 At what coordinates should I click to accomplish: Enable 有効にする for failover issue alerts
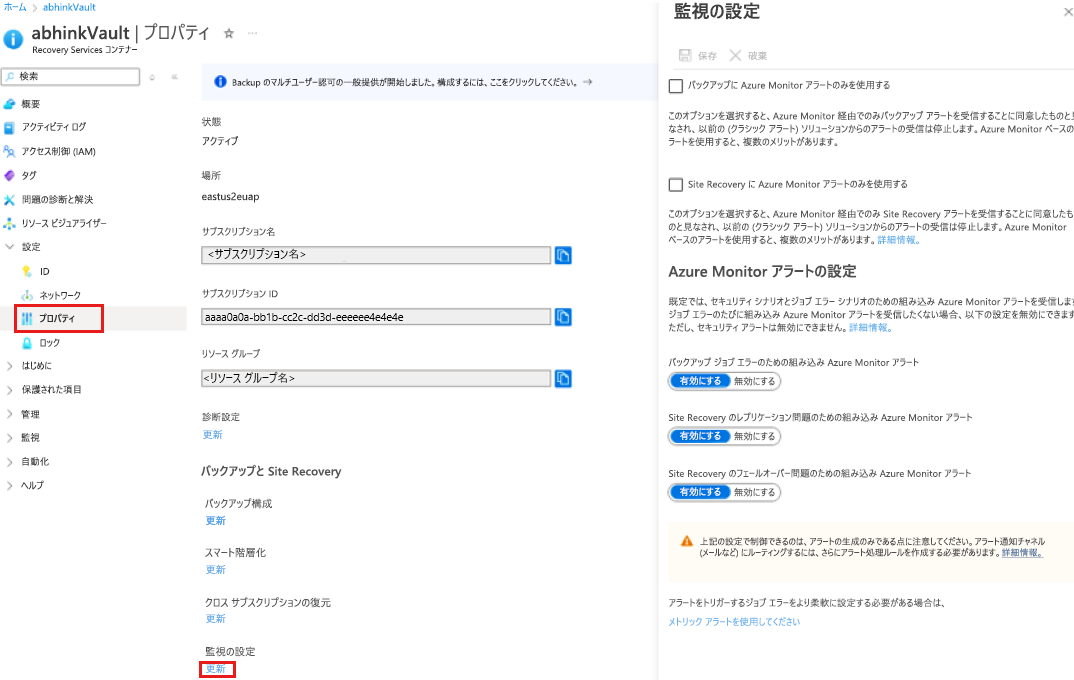[700, 492]
